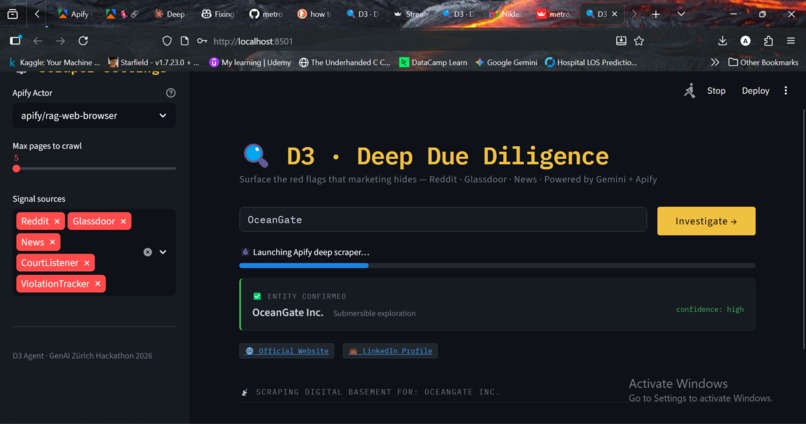Open the Hospital LOS Prediction bookmark
Screen dimensions: 806x424
591,62
